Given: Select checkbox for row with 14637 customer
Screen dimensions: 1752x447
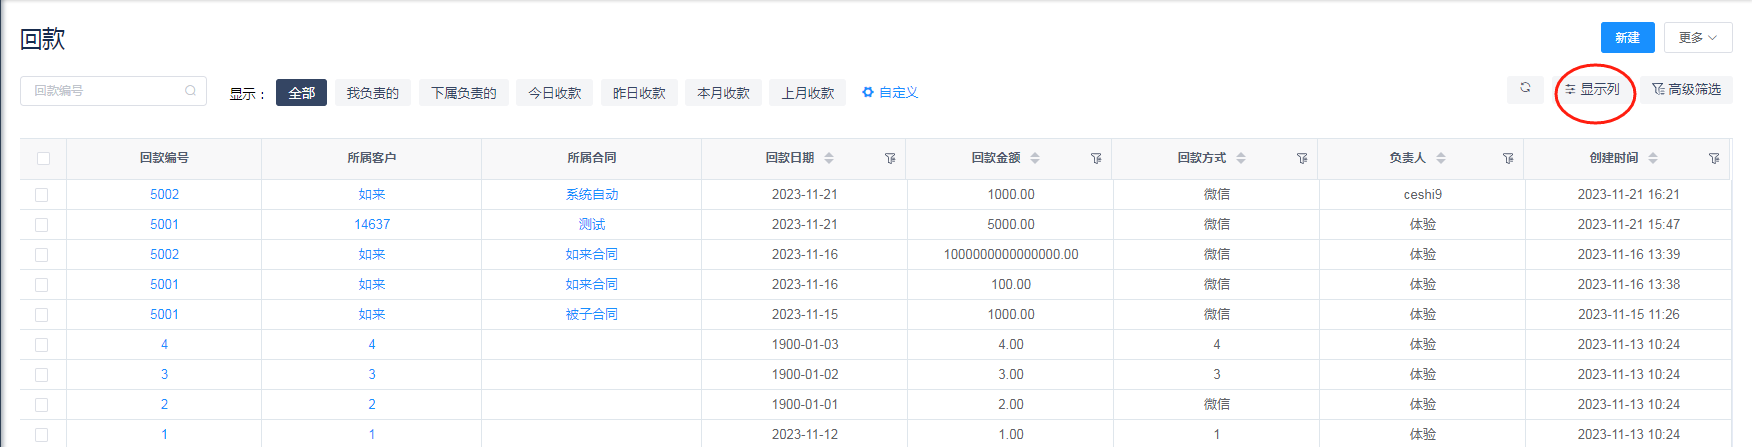Looking at the screenshot, I should tap(42, 225).
